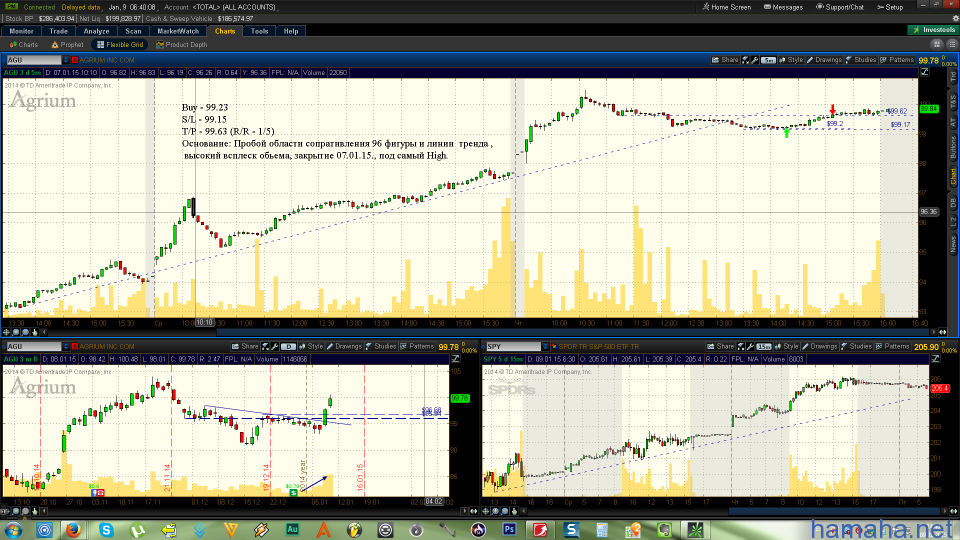Open Studies menu on the bottom-left chart
This screenshot has width=960, height=540.
(x=381, y=347)
